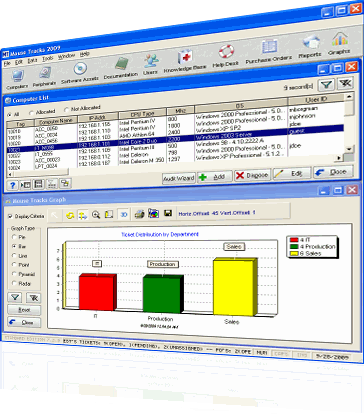Click the blue question mark help icon
364x416 pixels.
12,185
